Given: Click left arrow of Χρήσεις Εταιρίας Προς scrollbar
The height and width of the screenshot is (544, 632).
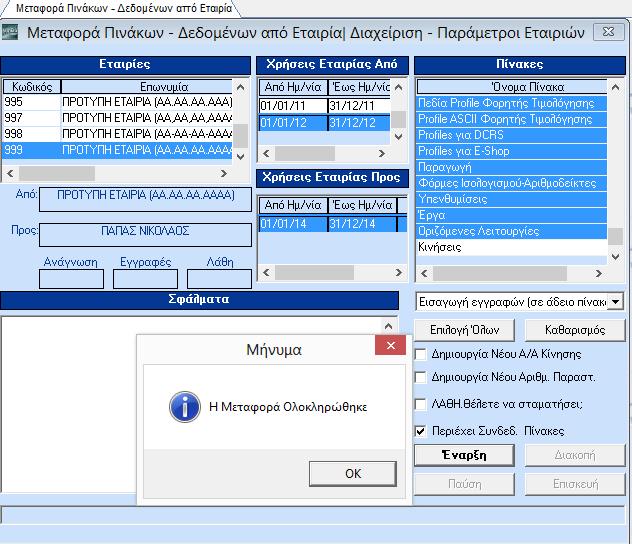Looking at the screenshot, I should click(266, 272).
